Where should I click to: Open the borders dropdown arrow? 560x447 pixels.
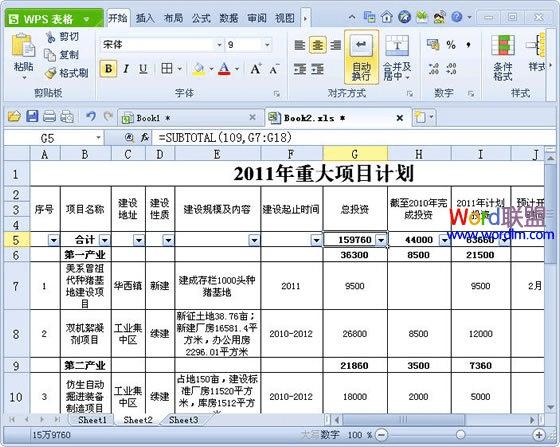click(179, 69)
